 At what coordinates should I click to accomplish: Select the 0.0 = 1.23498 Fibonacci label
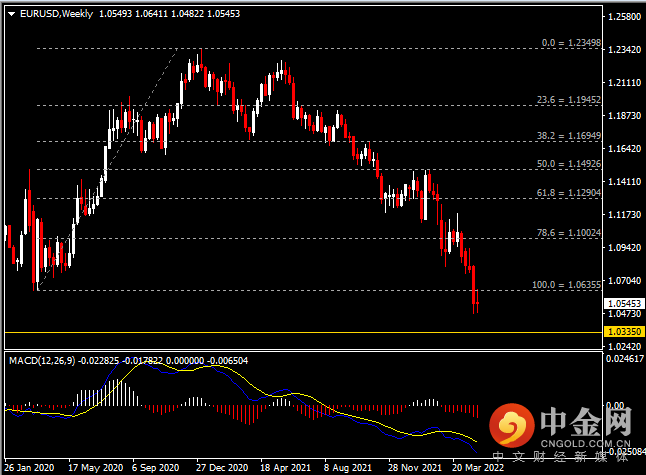pyautogui.click(x=571, y=44)
